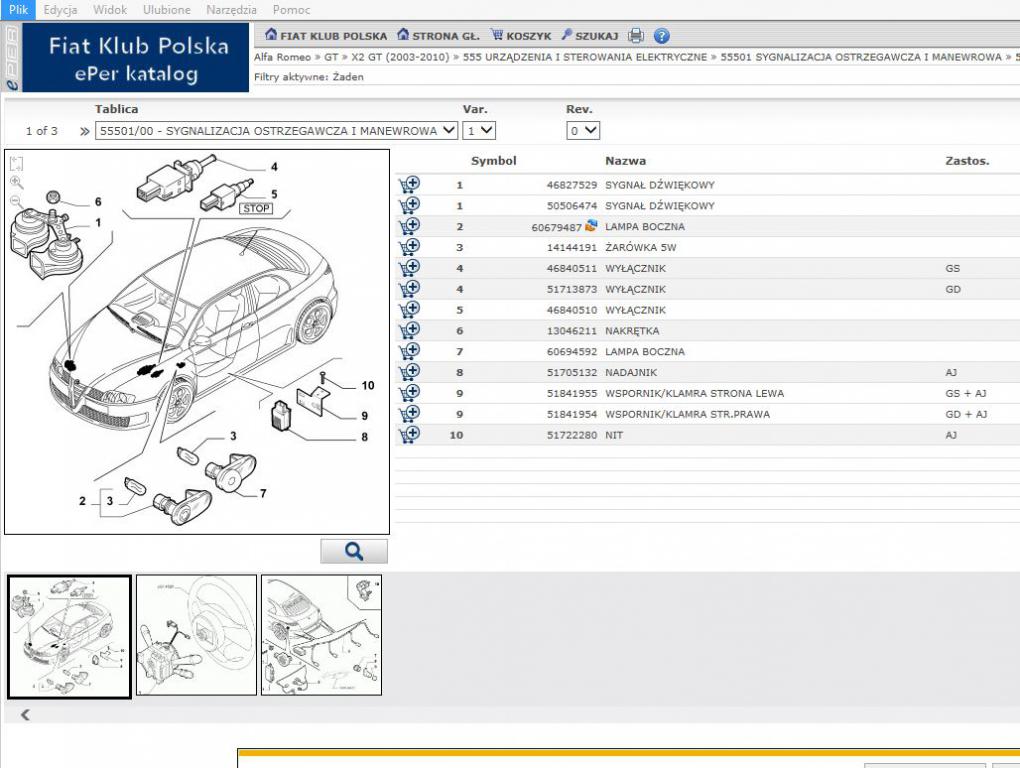Zoom in on the parts diagram
Image resolution: width=1020 pixels, height=768 pixels.
tap(17, 183)
